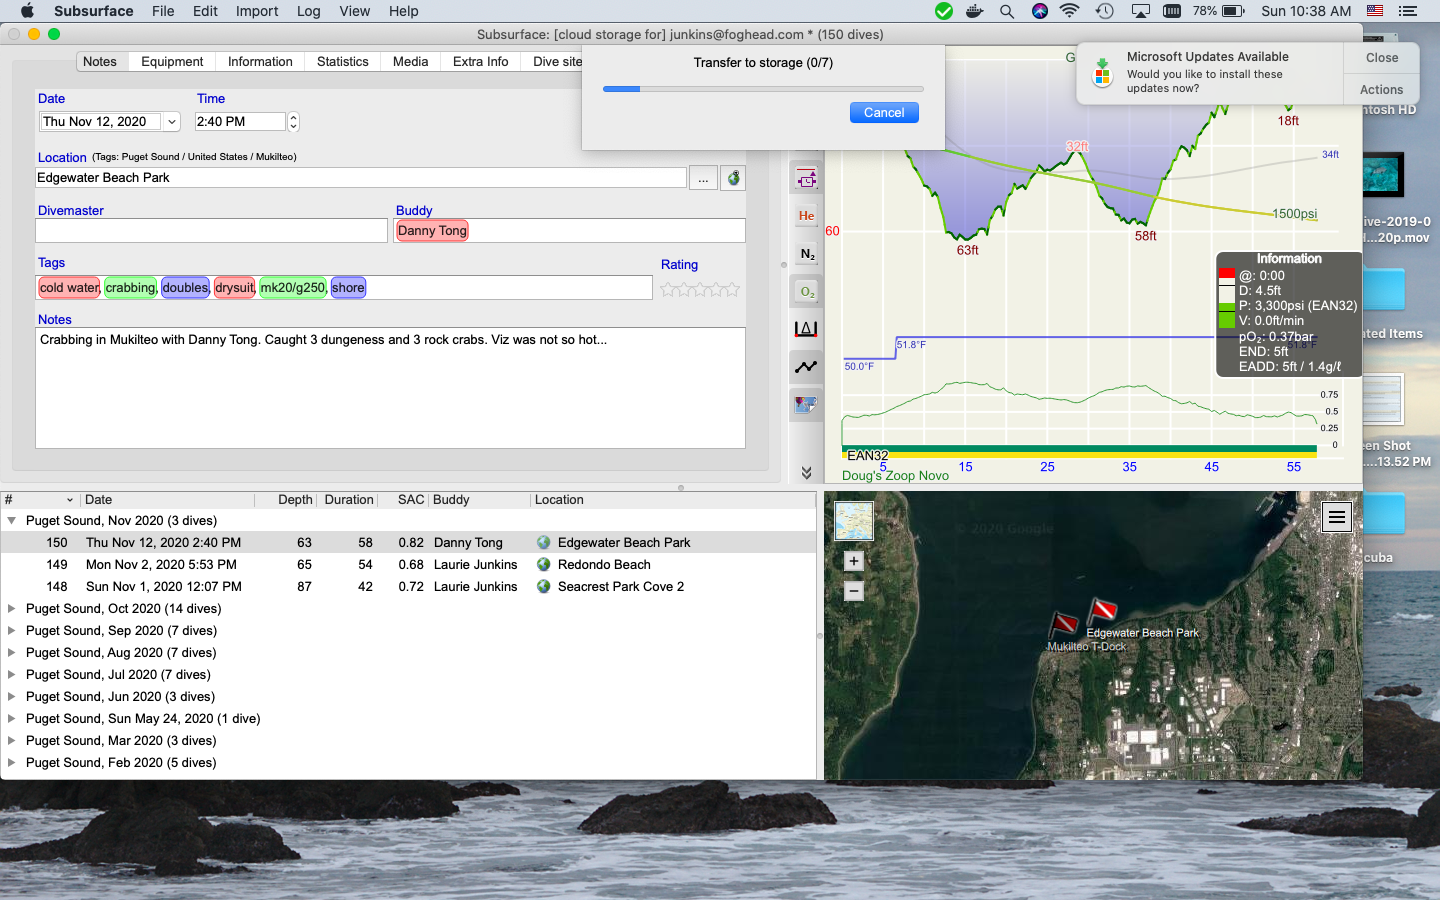Toggle He partial pressure on the dive profile
This screenshot has height=900, width=1440.
click(x=806, y=215)
